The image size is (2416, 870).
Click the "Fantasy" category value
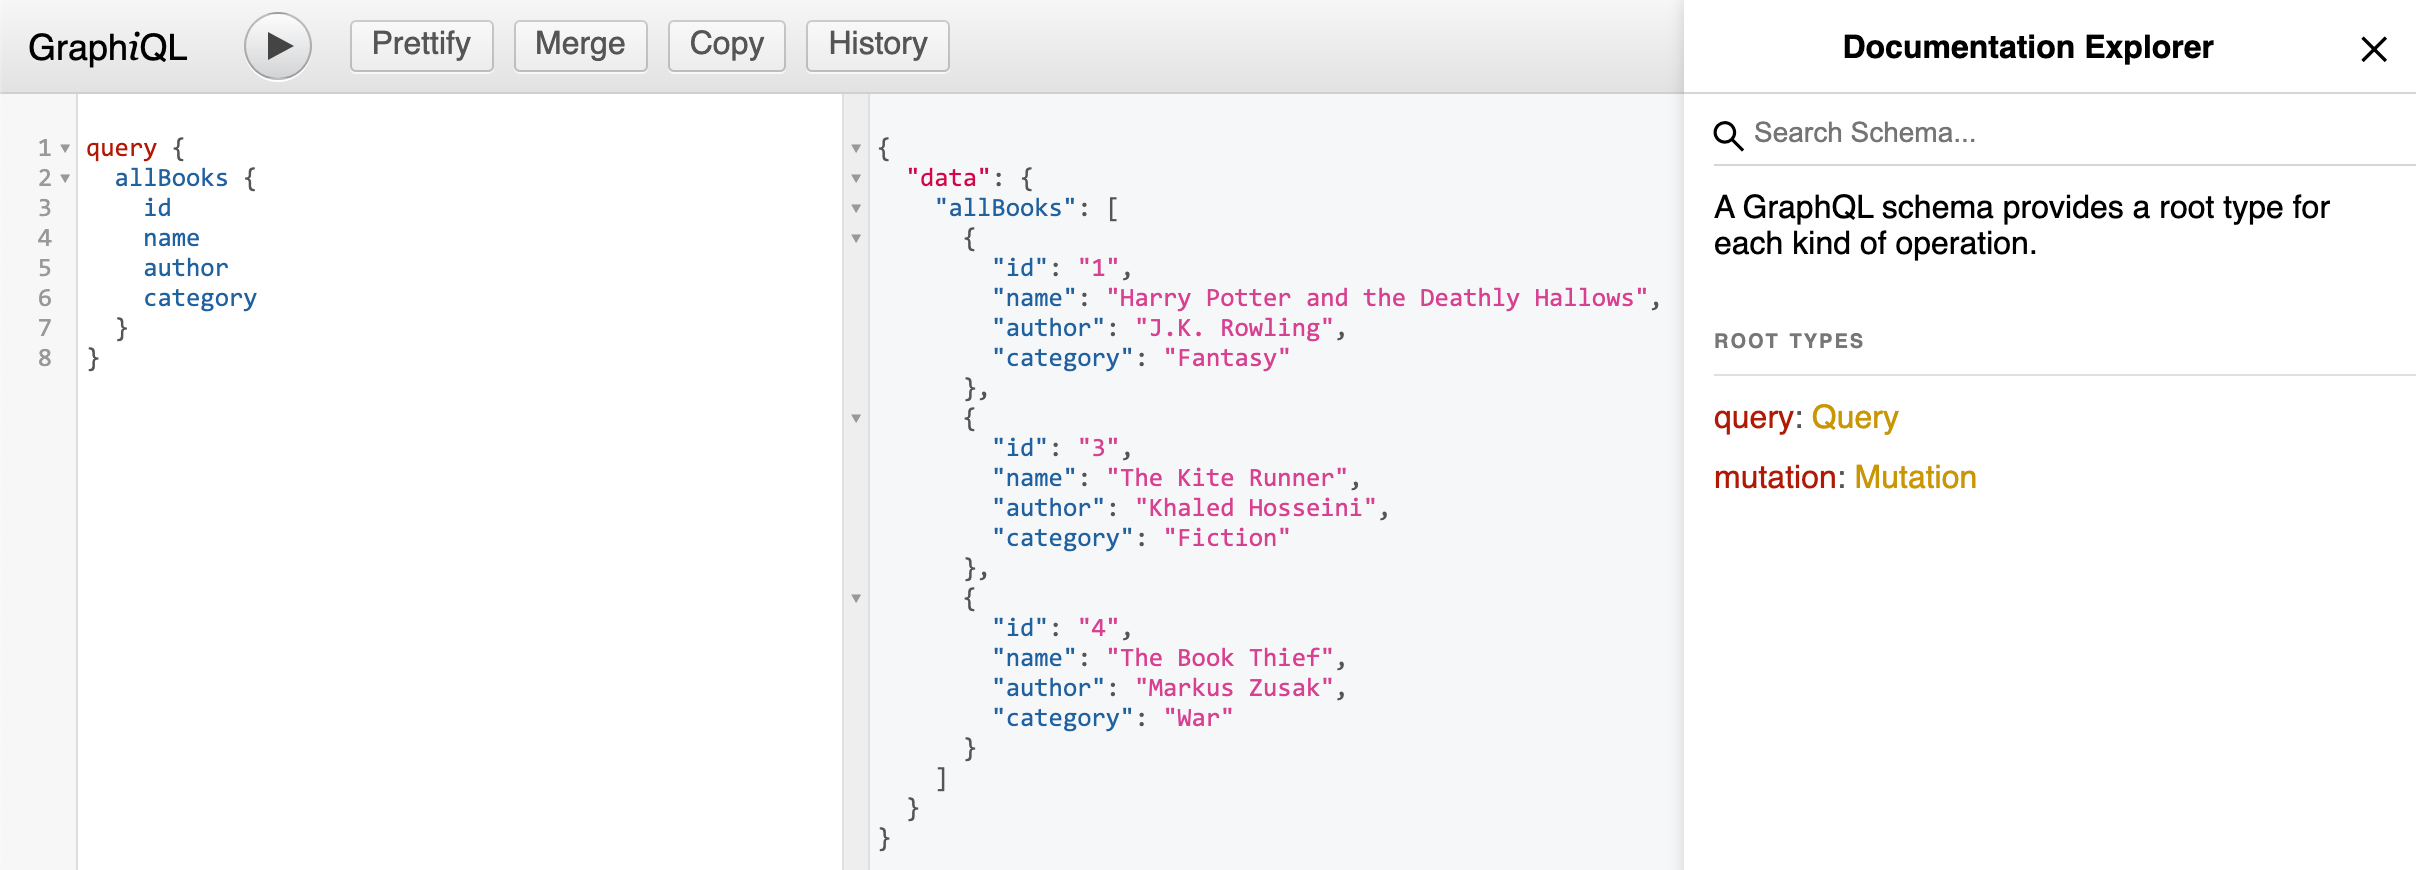(1227, 358)
